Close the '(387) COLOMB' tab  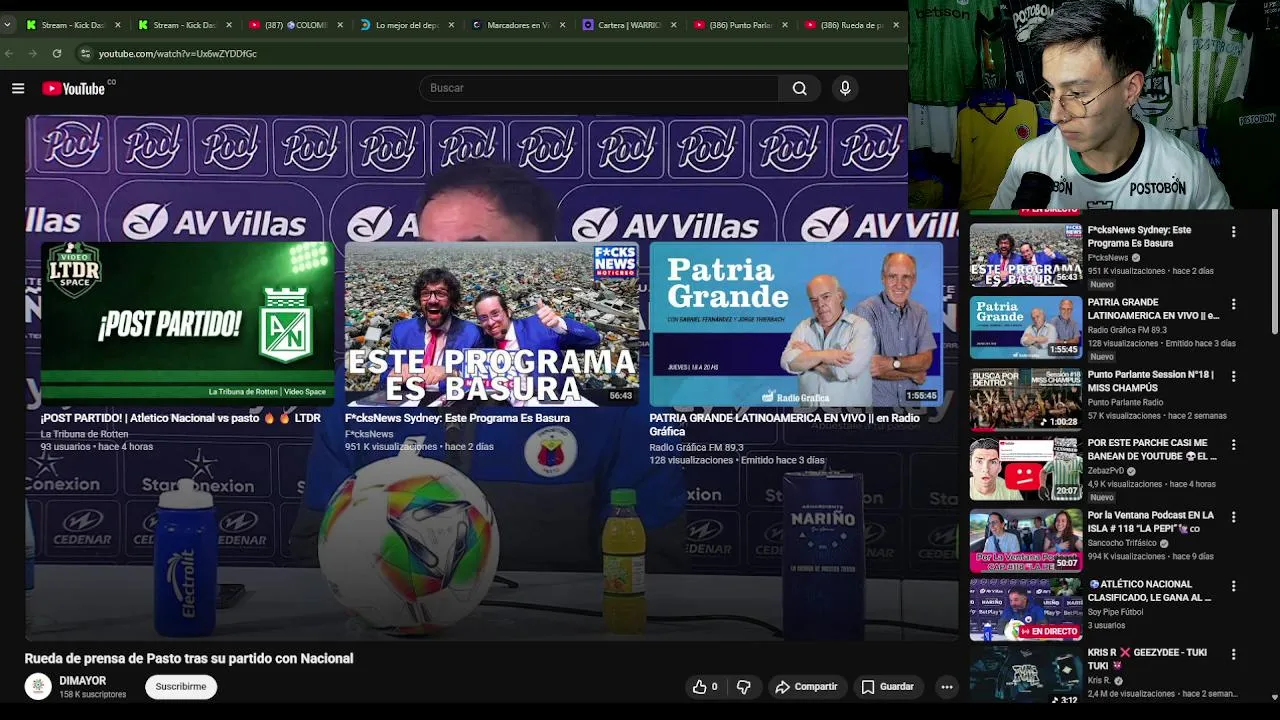(x=340, y=25)
